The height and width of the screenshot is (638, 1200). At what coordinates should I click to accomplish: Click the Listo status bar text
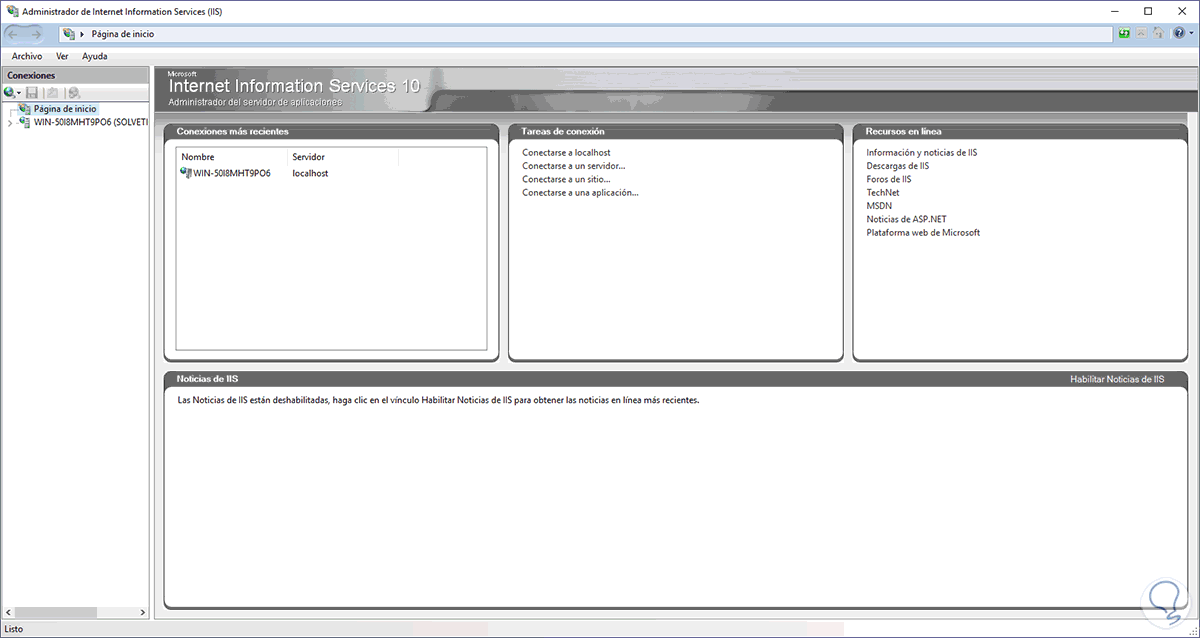13,628
